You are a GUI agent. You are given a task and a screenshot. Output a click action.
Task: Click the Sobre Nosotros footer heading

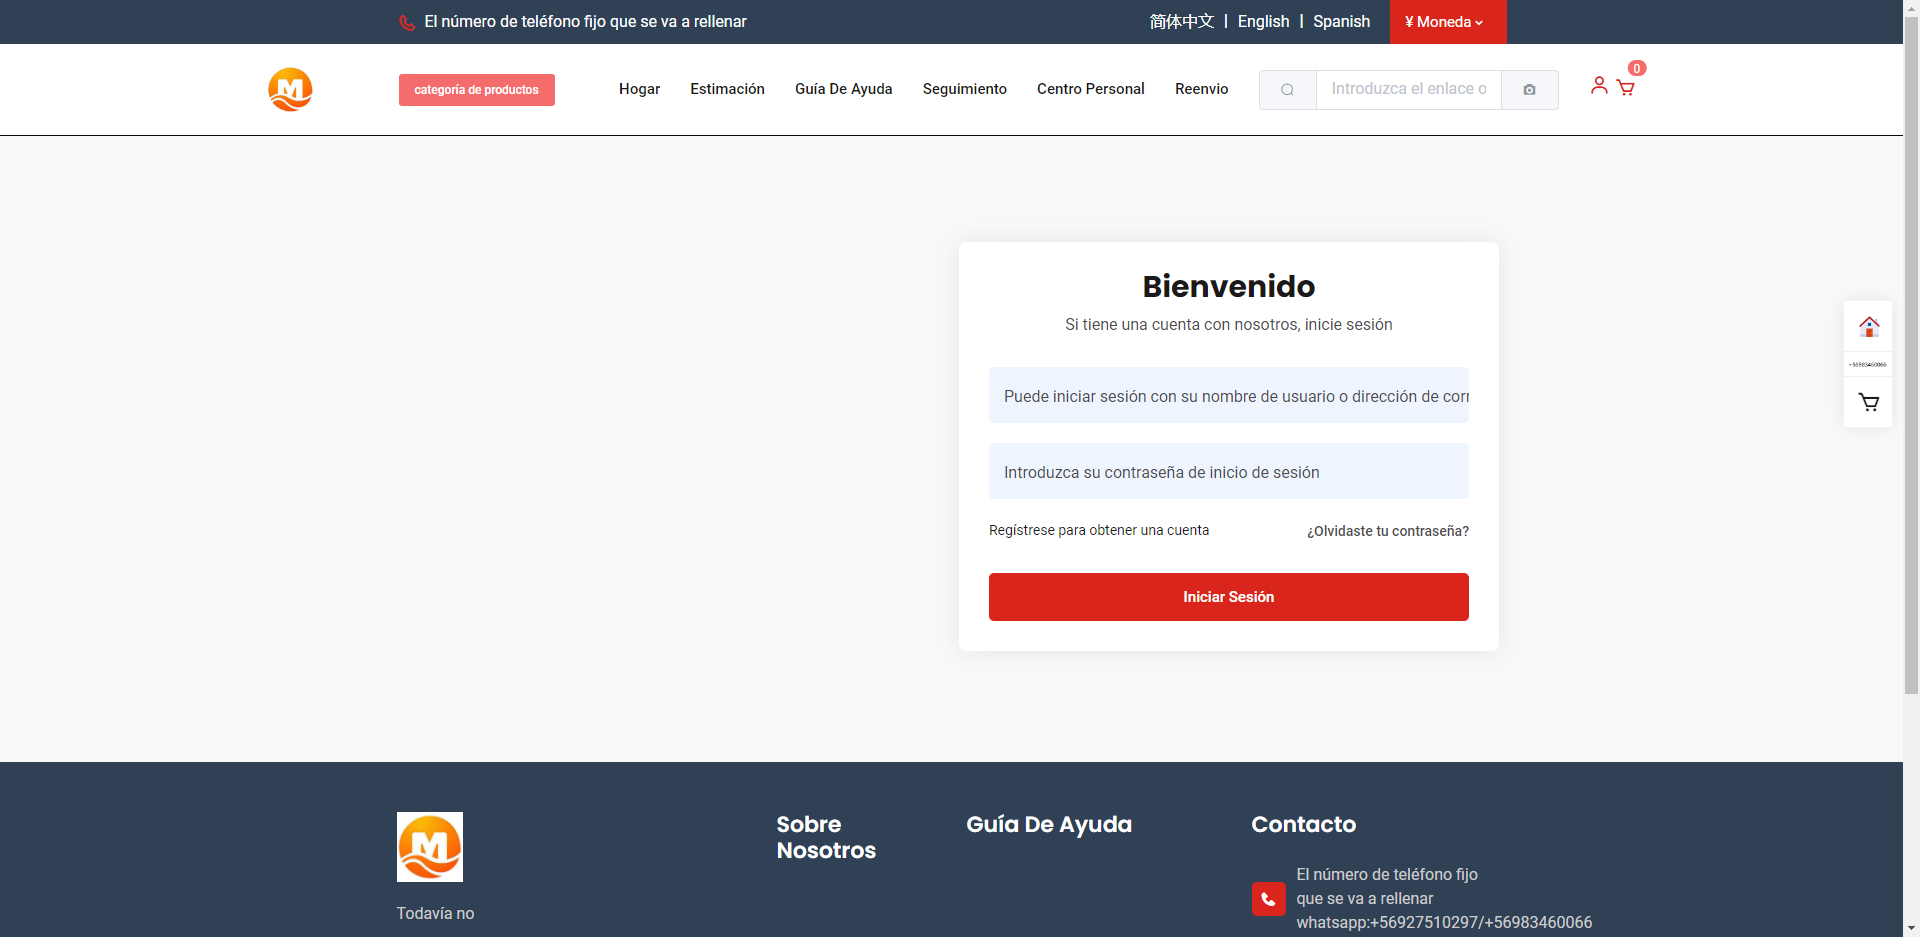pos(826,837)
